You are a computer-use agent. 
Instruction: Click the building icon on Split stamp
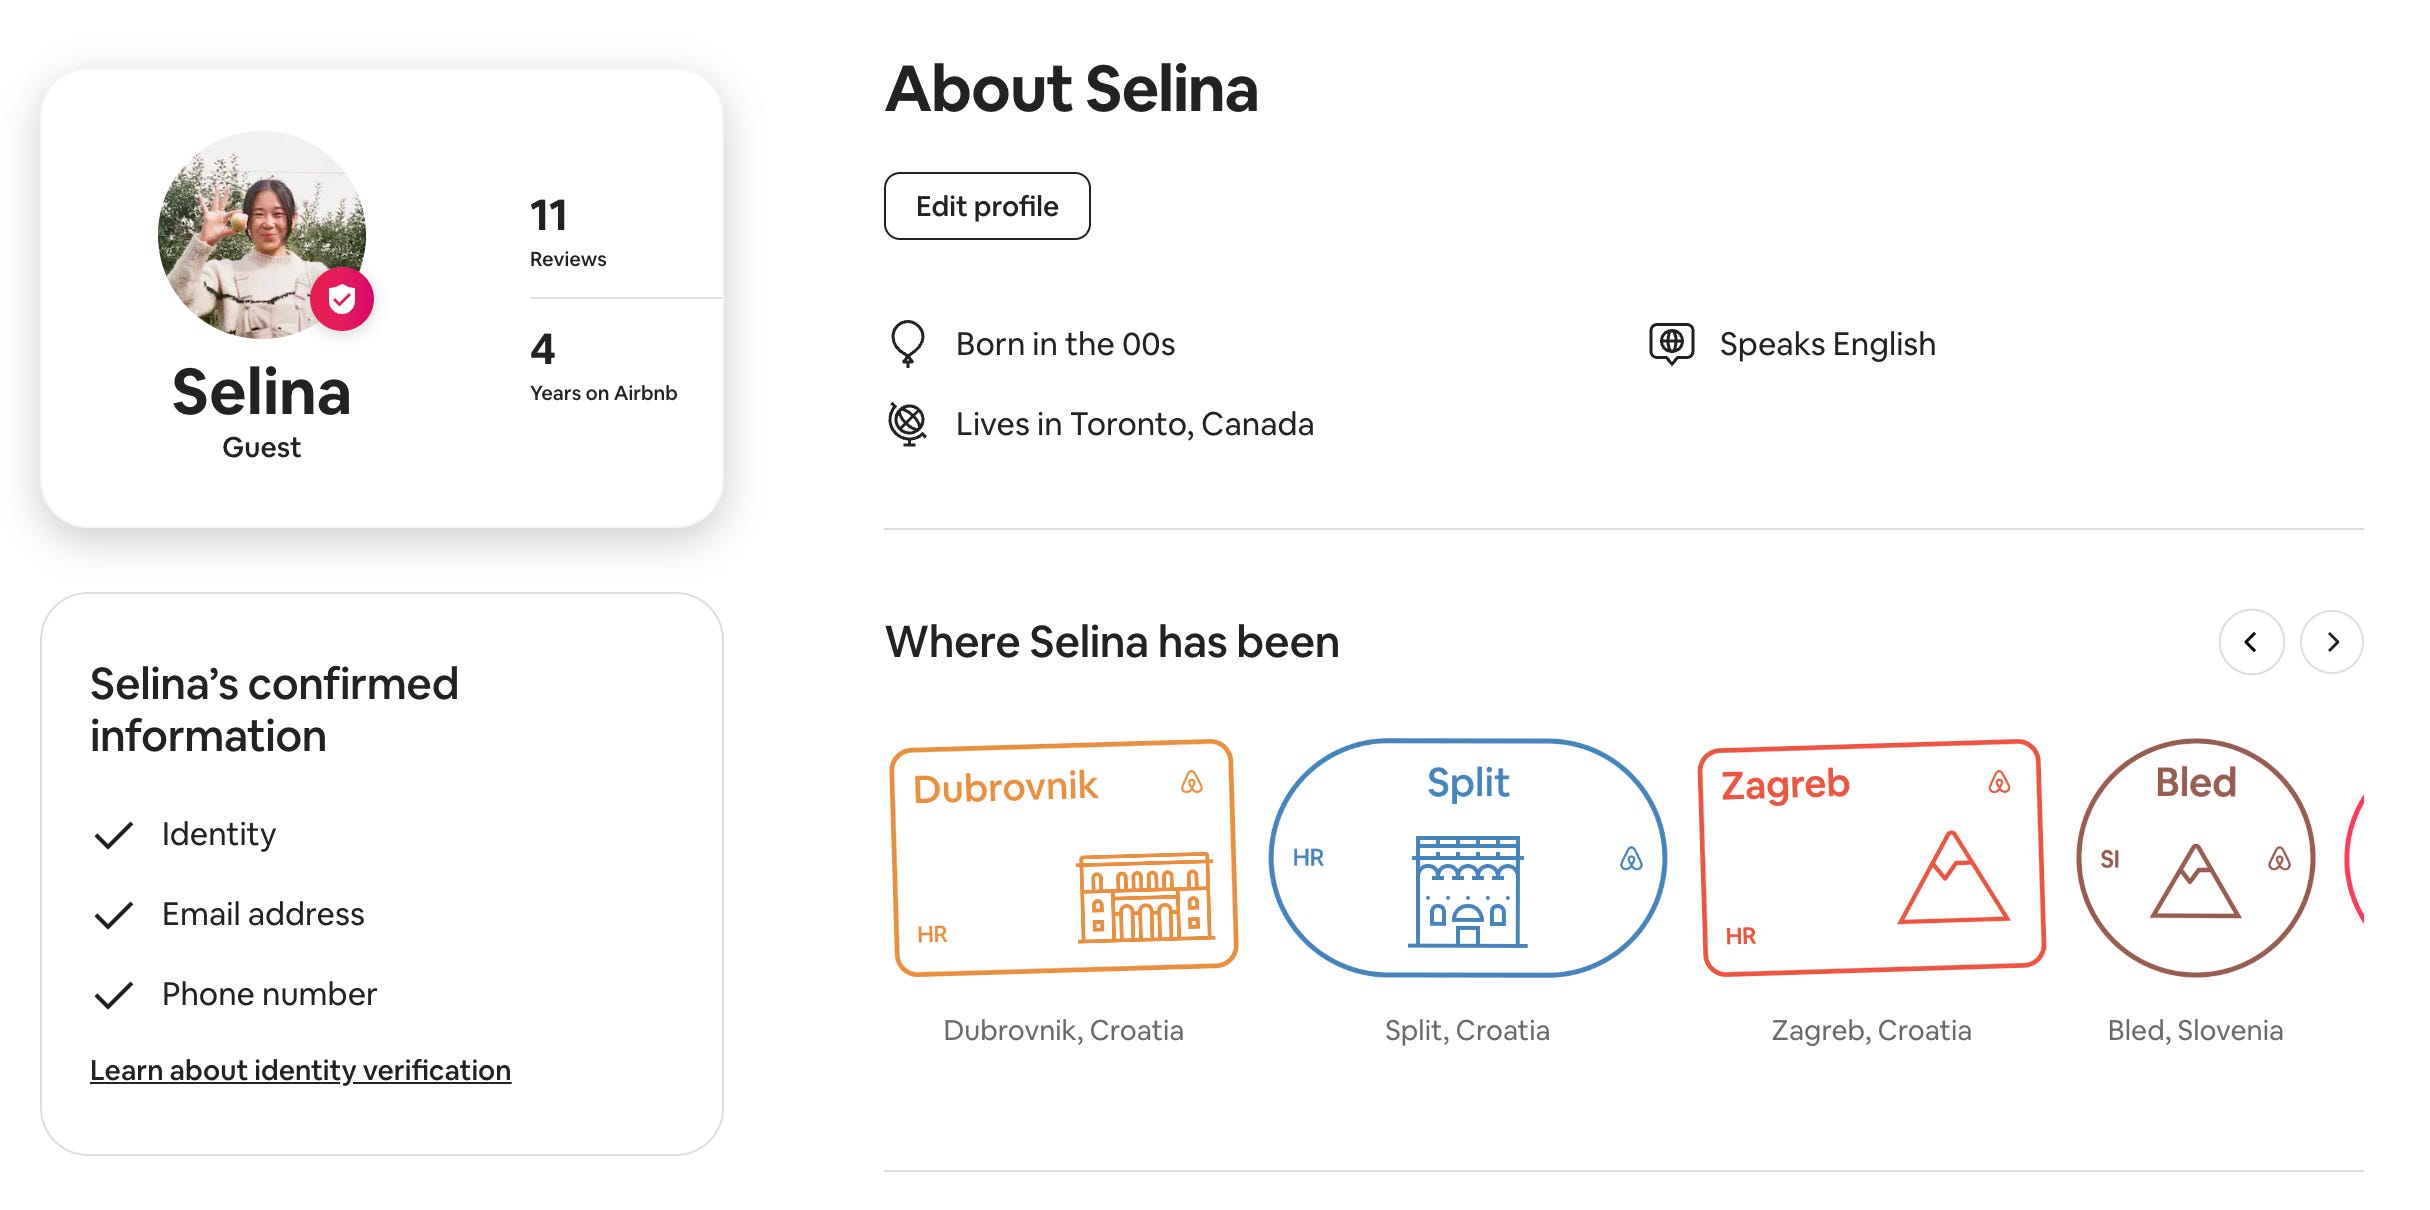[1467, 890]
